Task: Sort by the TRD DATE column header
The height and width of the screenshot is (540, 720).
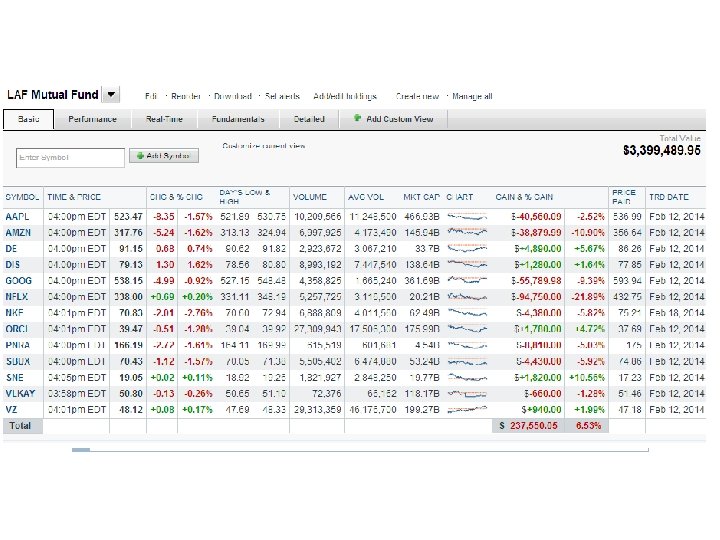Action: (x=669, y=197)
